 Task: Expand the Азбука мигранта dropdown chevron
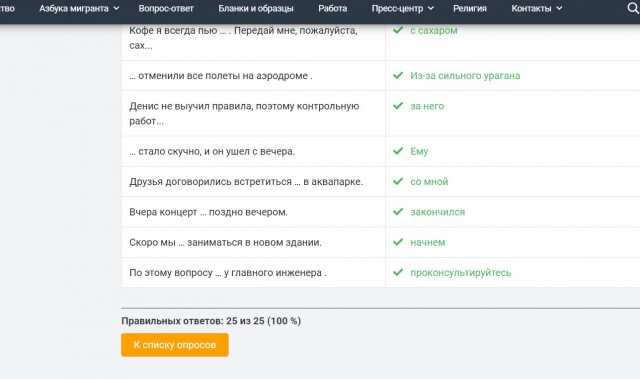tap(116, 8)
